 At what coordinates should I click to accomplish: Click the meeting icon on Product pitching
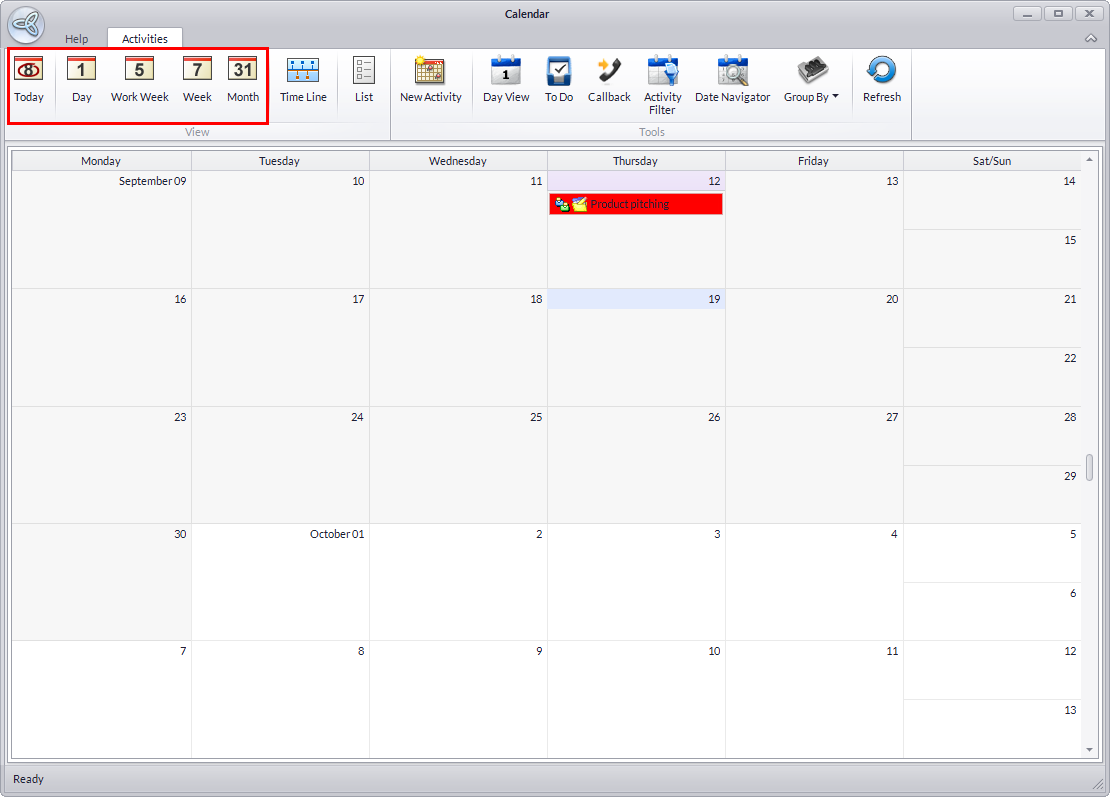point(562,205)
